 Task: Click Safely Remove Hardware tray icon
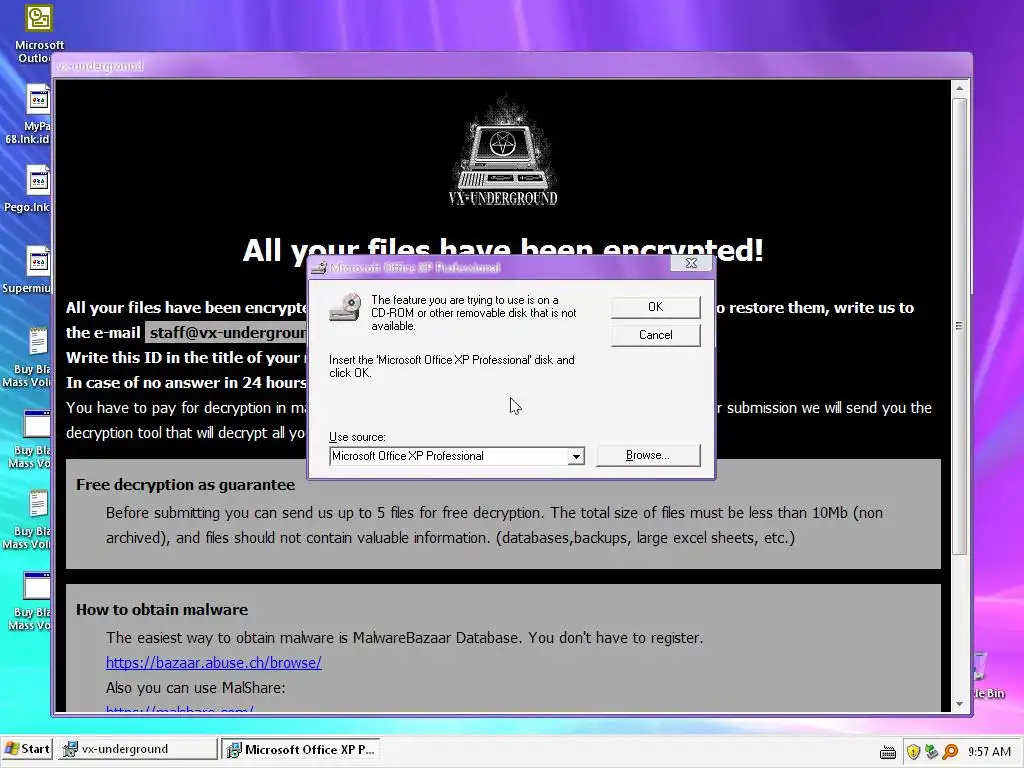931,752
